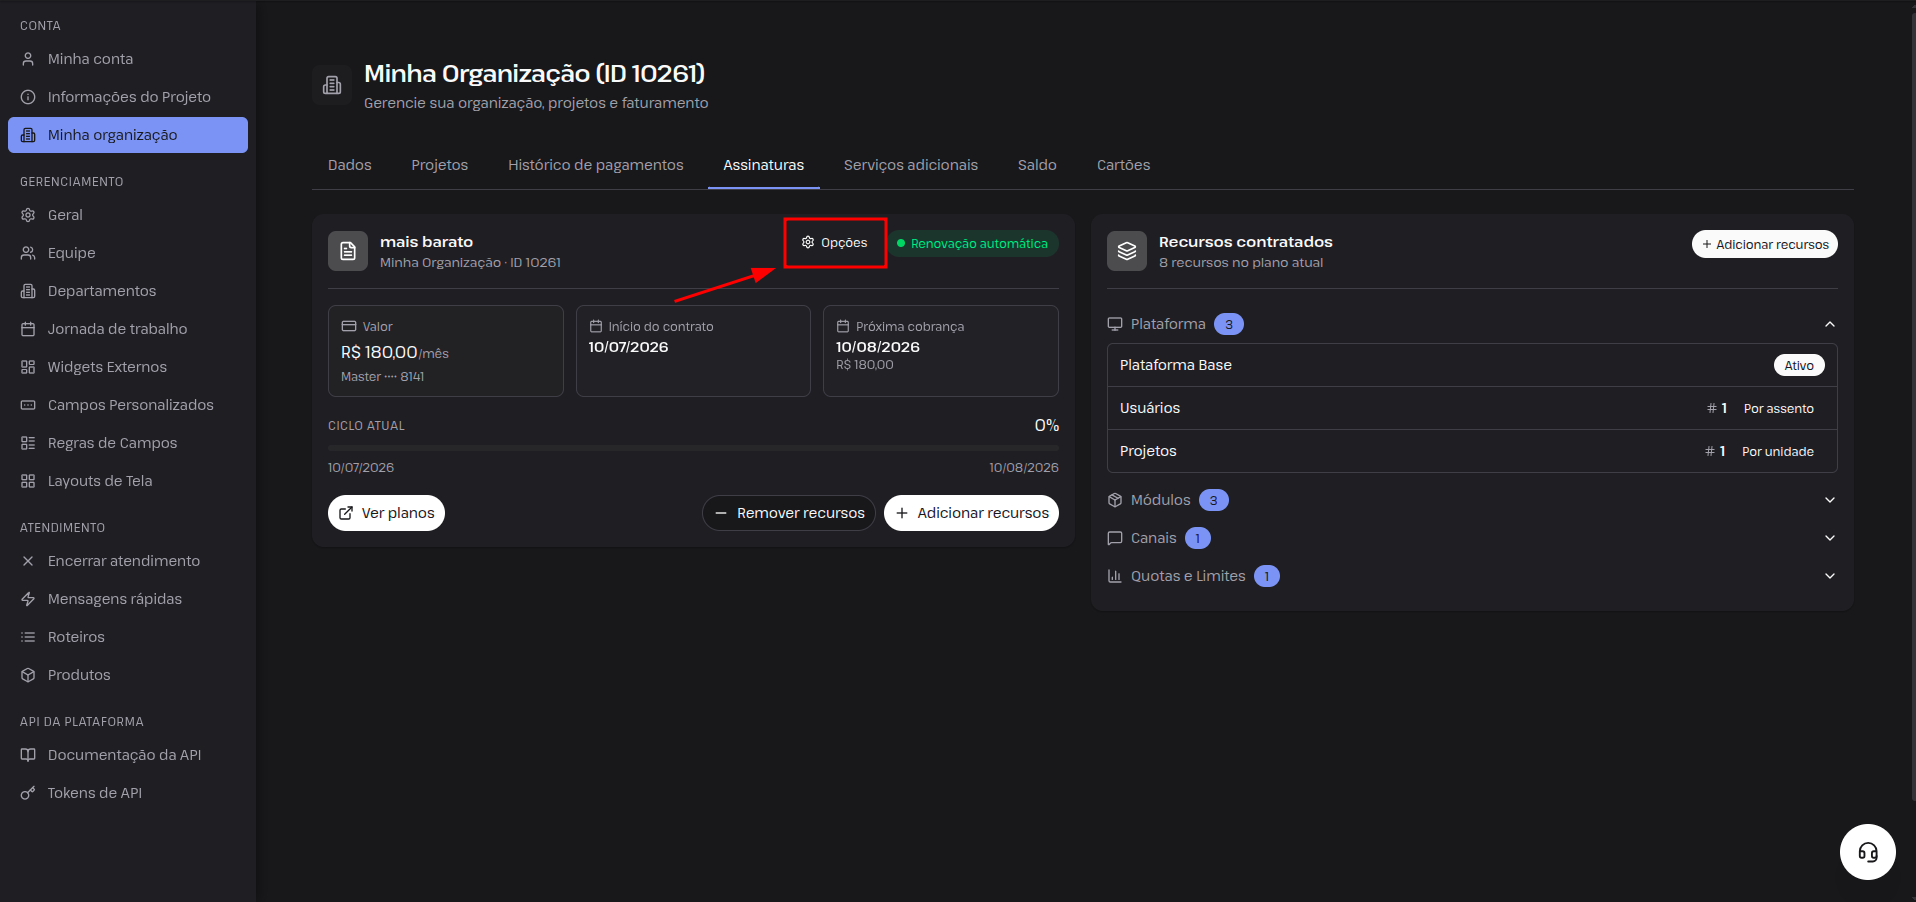This screenshot has height=902, width=1916.
Task: Collapse the Plataforma section chevron
Action: coord(1829,324)
